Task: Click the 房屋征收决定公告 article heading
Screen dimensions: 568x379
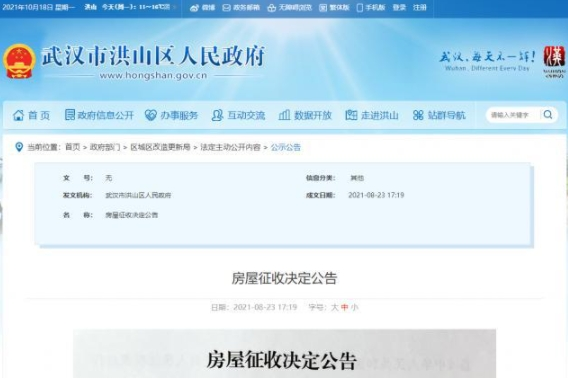Action: click(284, 278)
